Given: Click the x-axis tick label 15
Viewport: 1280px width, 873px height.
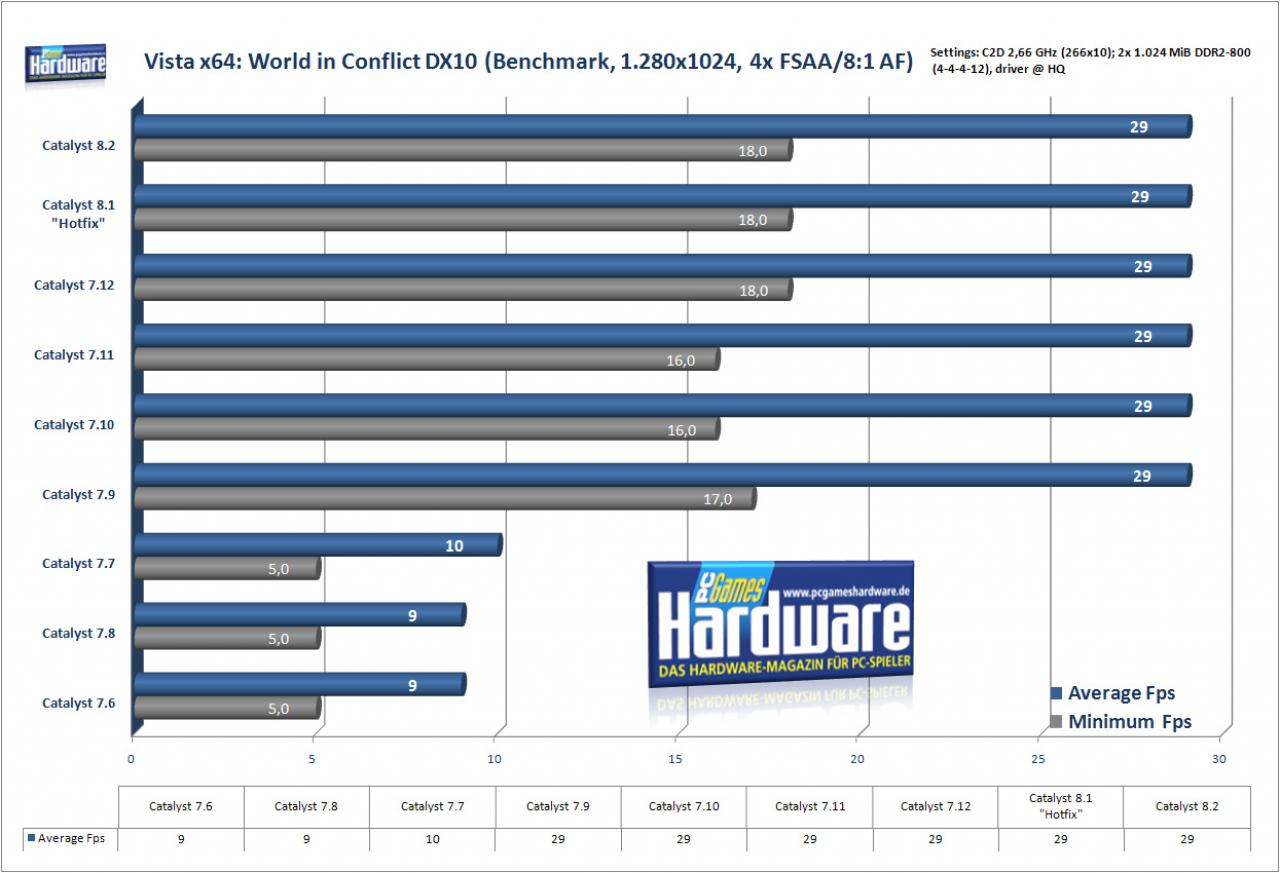Looking at the screenshot, I should [x=677, y=759].
